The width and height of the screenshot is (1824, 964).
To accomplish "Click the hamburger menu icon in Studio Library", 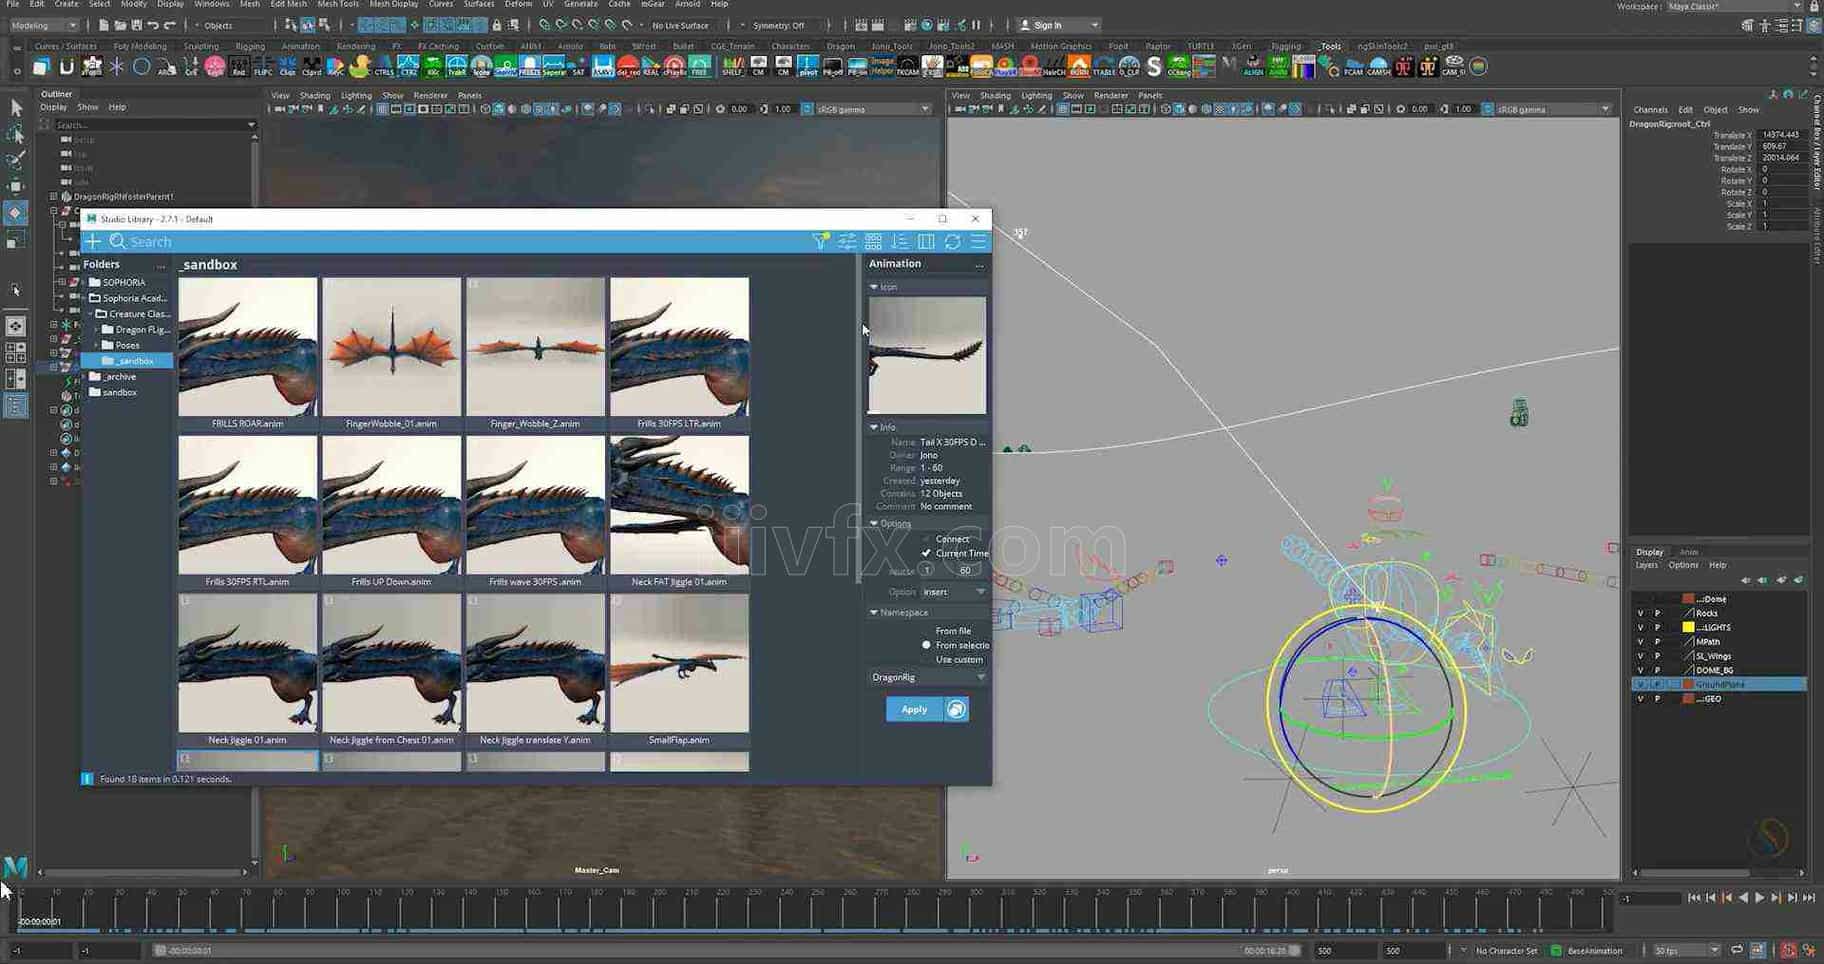I will 978,241.
